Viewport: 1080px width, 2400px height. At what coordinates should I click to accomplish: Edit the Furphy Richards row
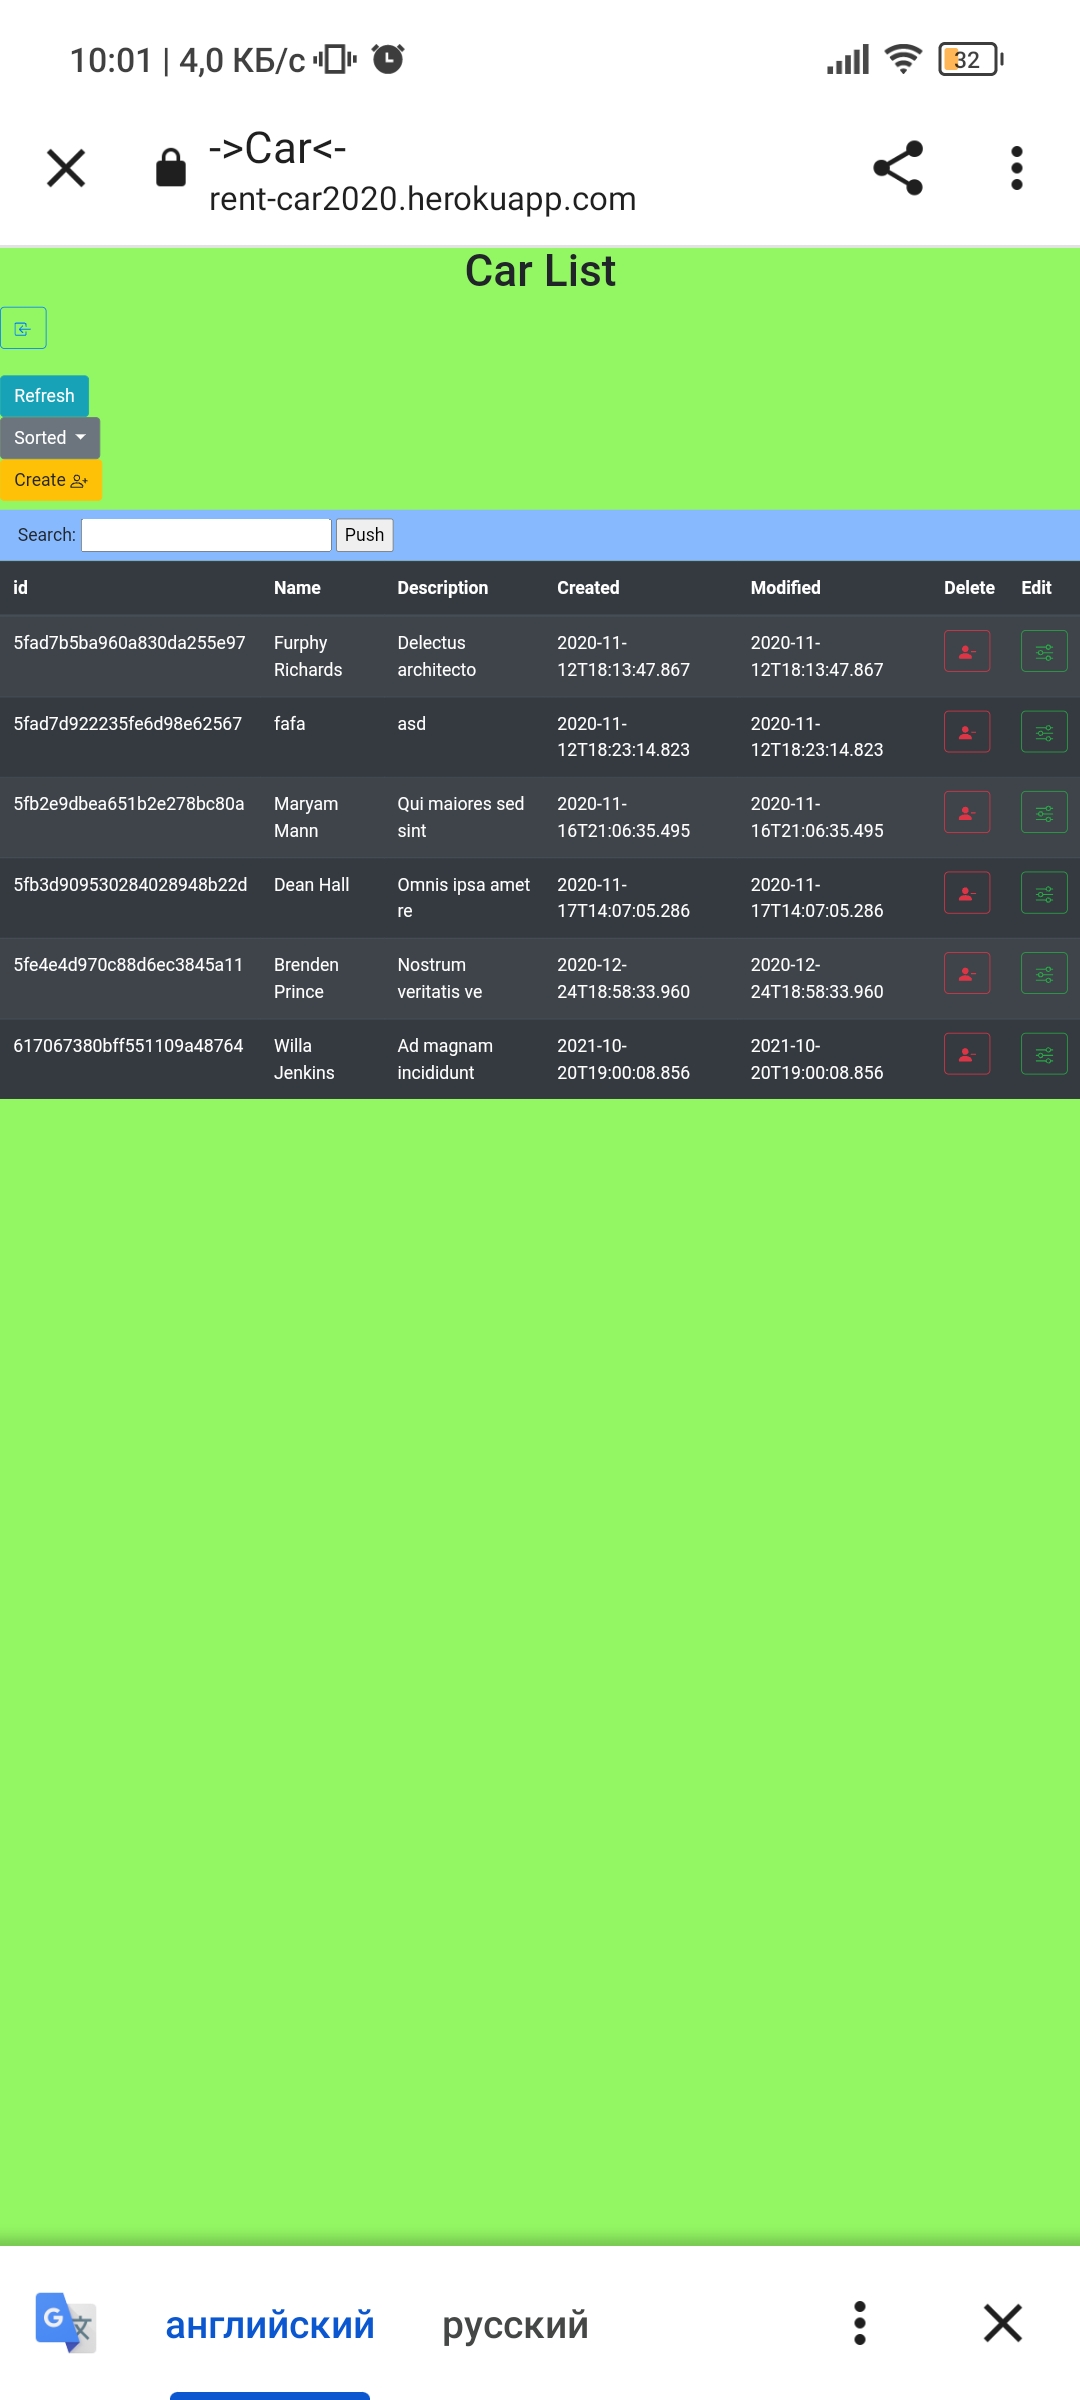[1044, 651]
